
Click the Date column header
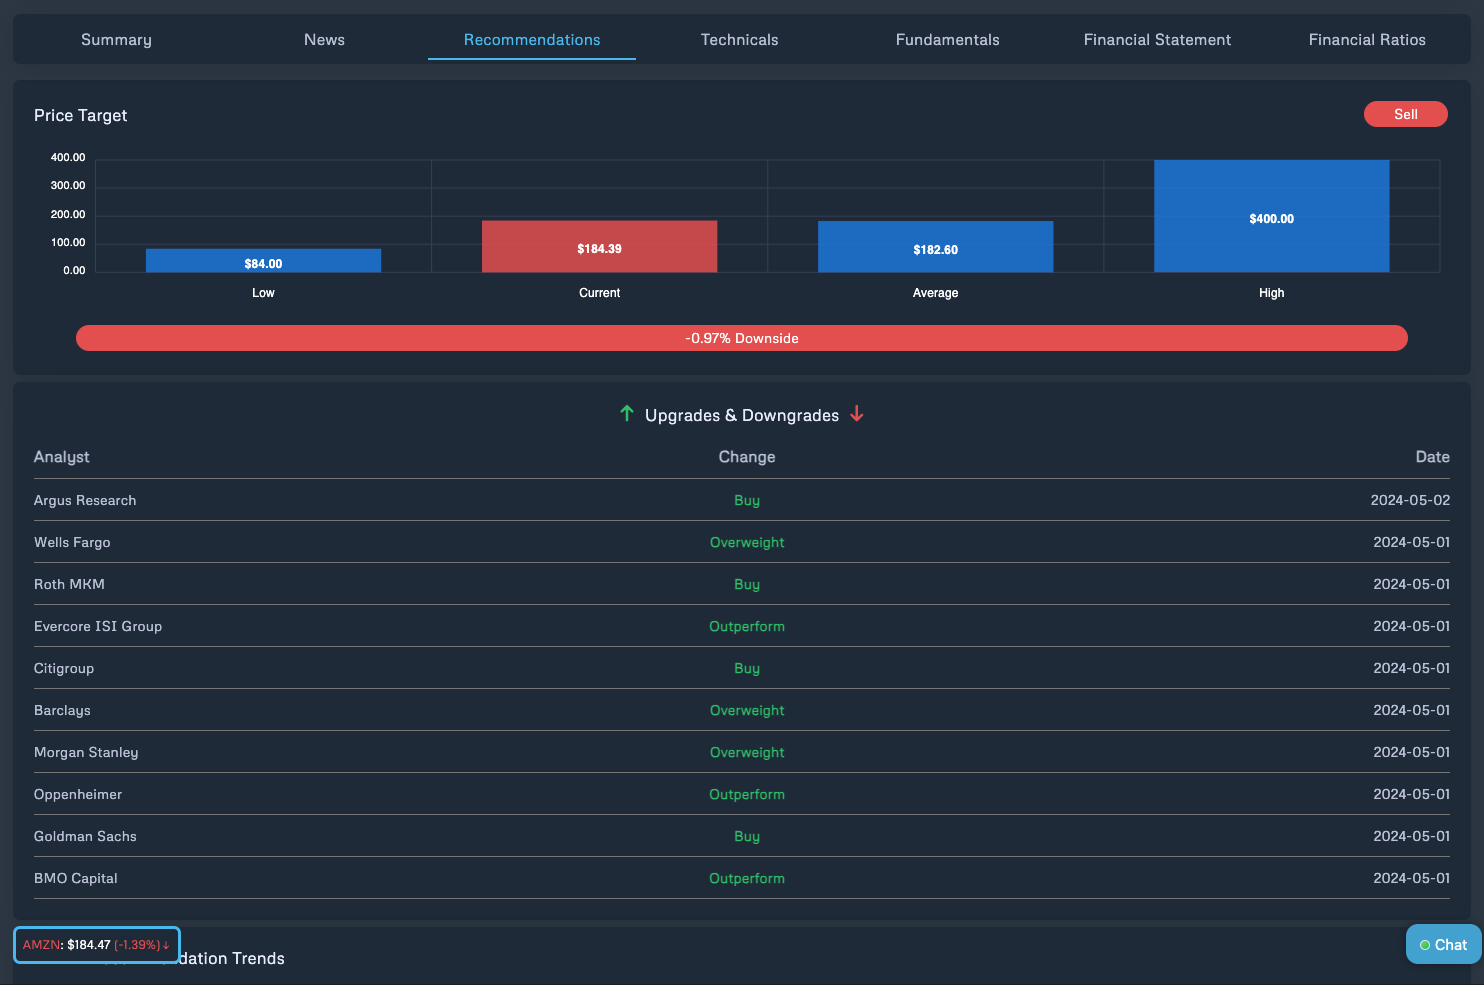tap(1433, 457)
